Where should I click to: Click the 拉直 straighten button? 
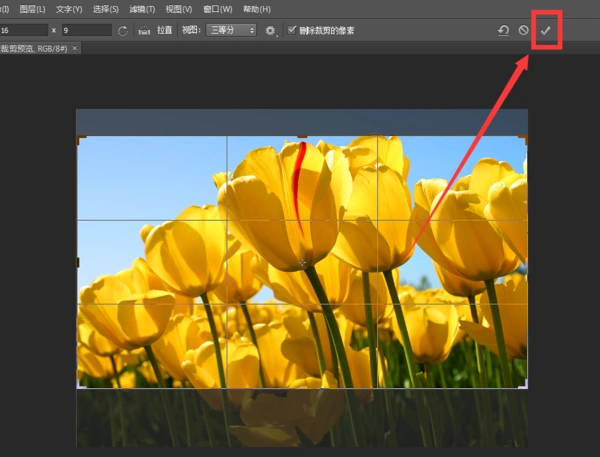click(165, 30)
